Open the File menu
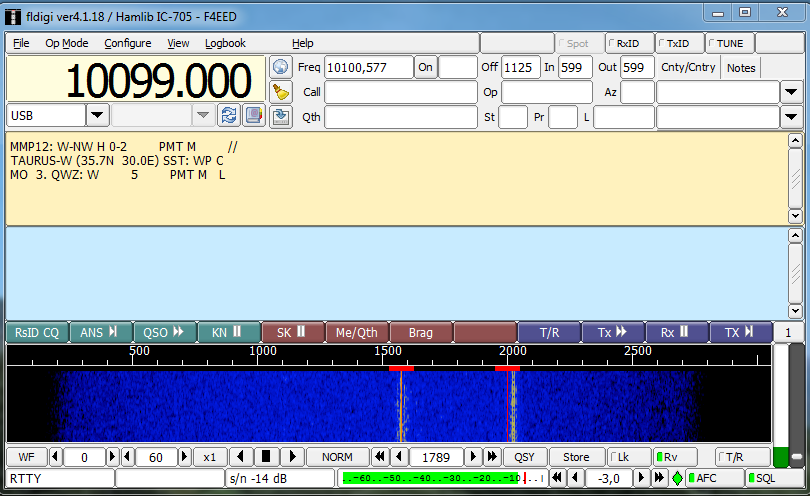Image resolution: width=810 pixels, height=496 pixels. [21, 43]
